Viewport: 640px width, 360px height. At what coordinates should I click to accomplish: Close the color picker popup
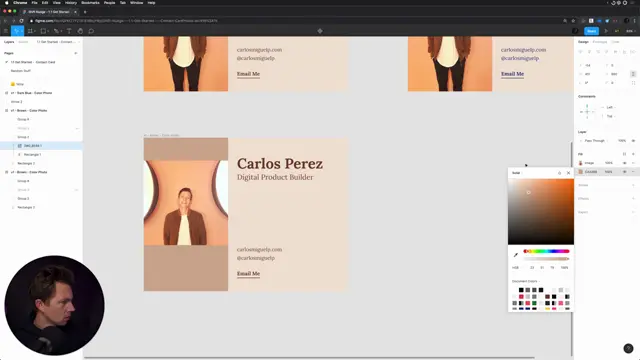(568, 173)
